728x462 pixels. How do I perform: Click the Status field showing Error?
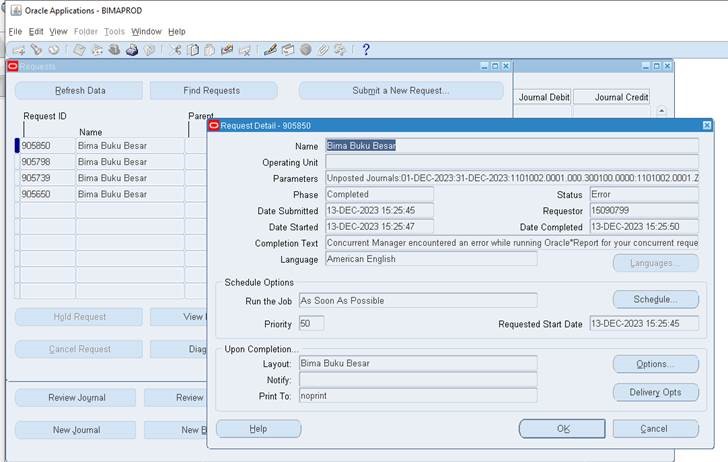pos(644,195)
